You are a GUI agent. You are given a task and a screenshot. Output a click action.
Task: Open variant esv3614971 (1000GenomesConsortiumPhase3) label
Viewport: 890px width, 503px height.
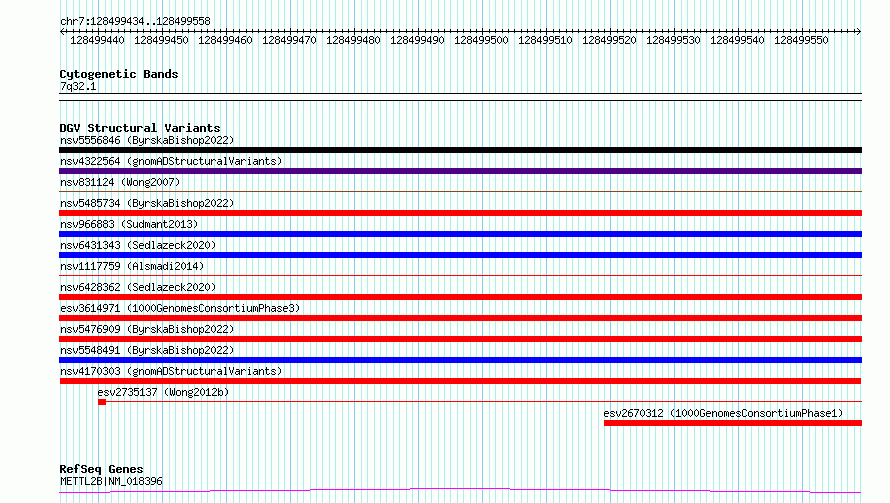pyautogui.click(x=180, y=308)
